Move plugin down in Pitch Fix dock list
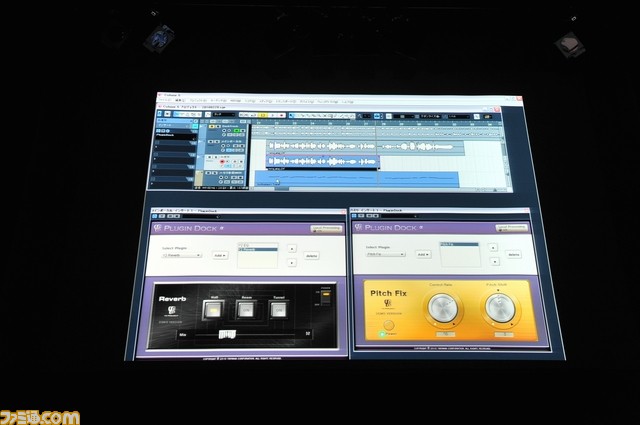 (495, 261)
